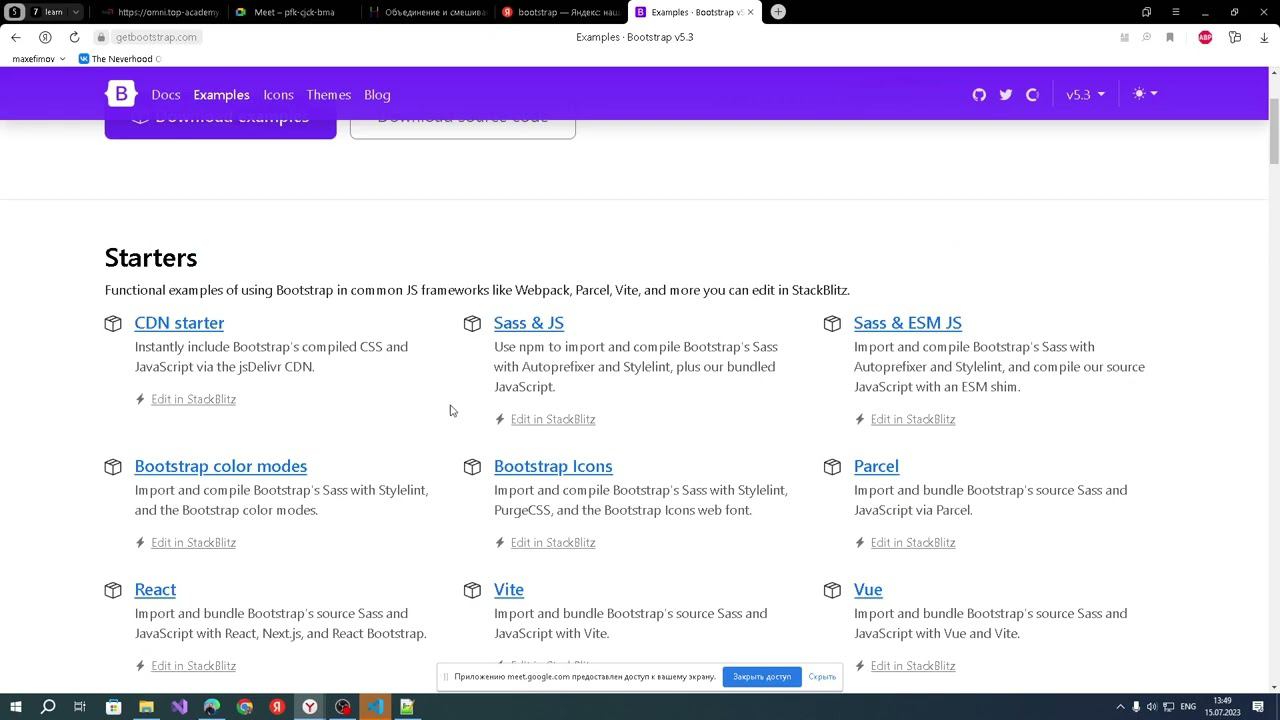
Task: Open Bootstrap logo home link
Action: tap(121, 94)
